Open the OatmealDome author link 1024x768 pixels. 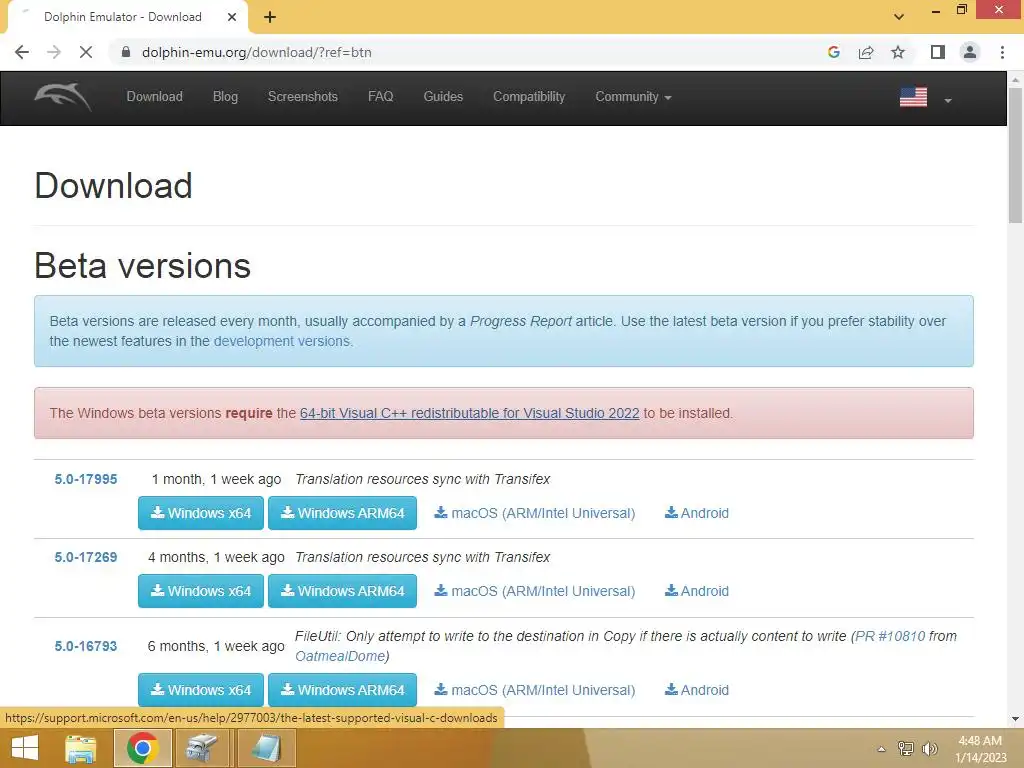[340, 656]
